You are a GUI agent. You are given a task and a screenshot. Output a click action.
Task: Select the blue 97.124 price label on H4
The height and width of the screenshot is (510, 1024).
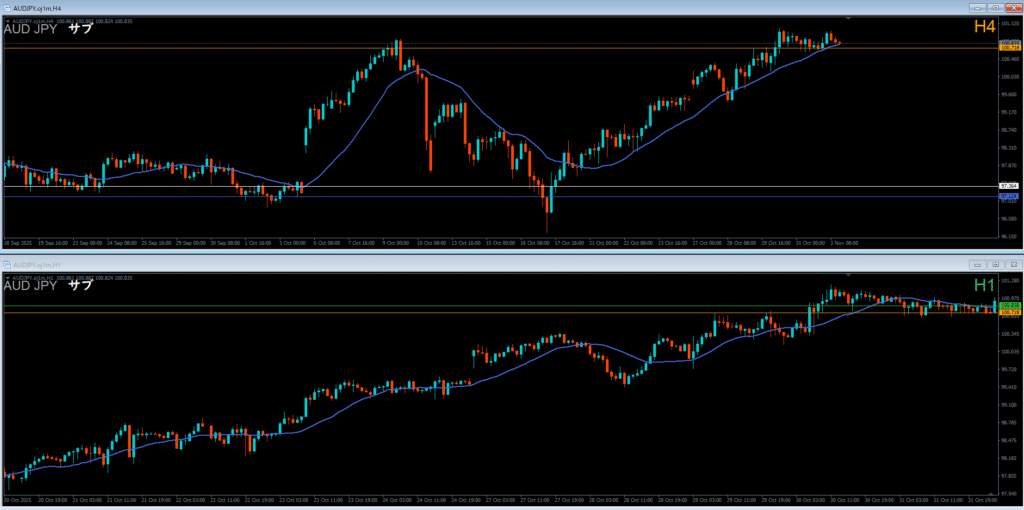tap(1010, 196)
